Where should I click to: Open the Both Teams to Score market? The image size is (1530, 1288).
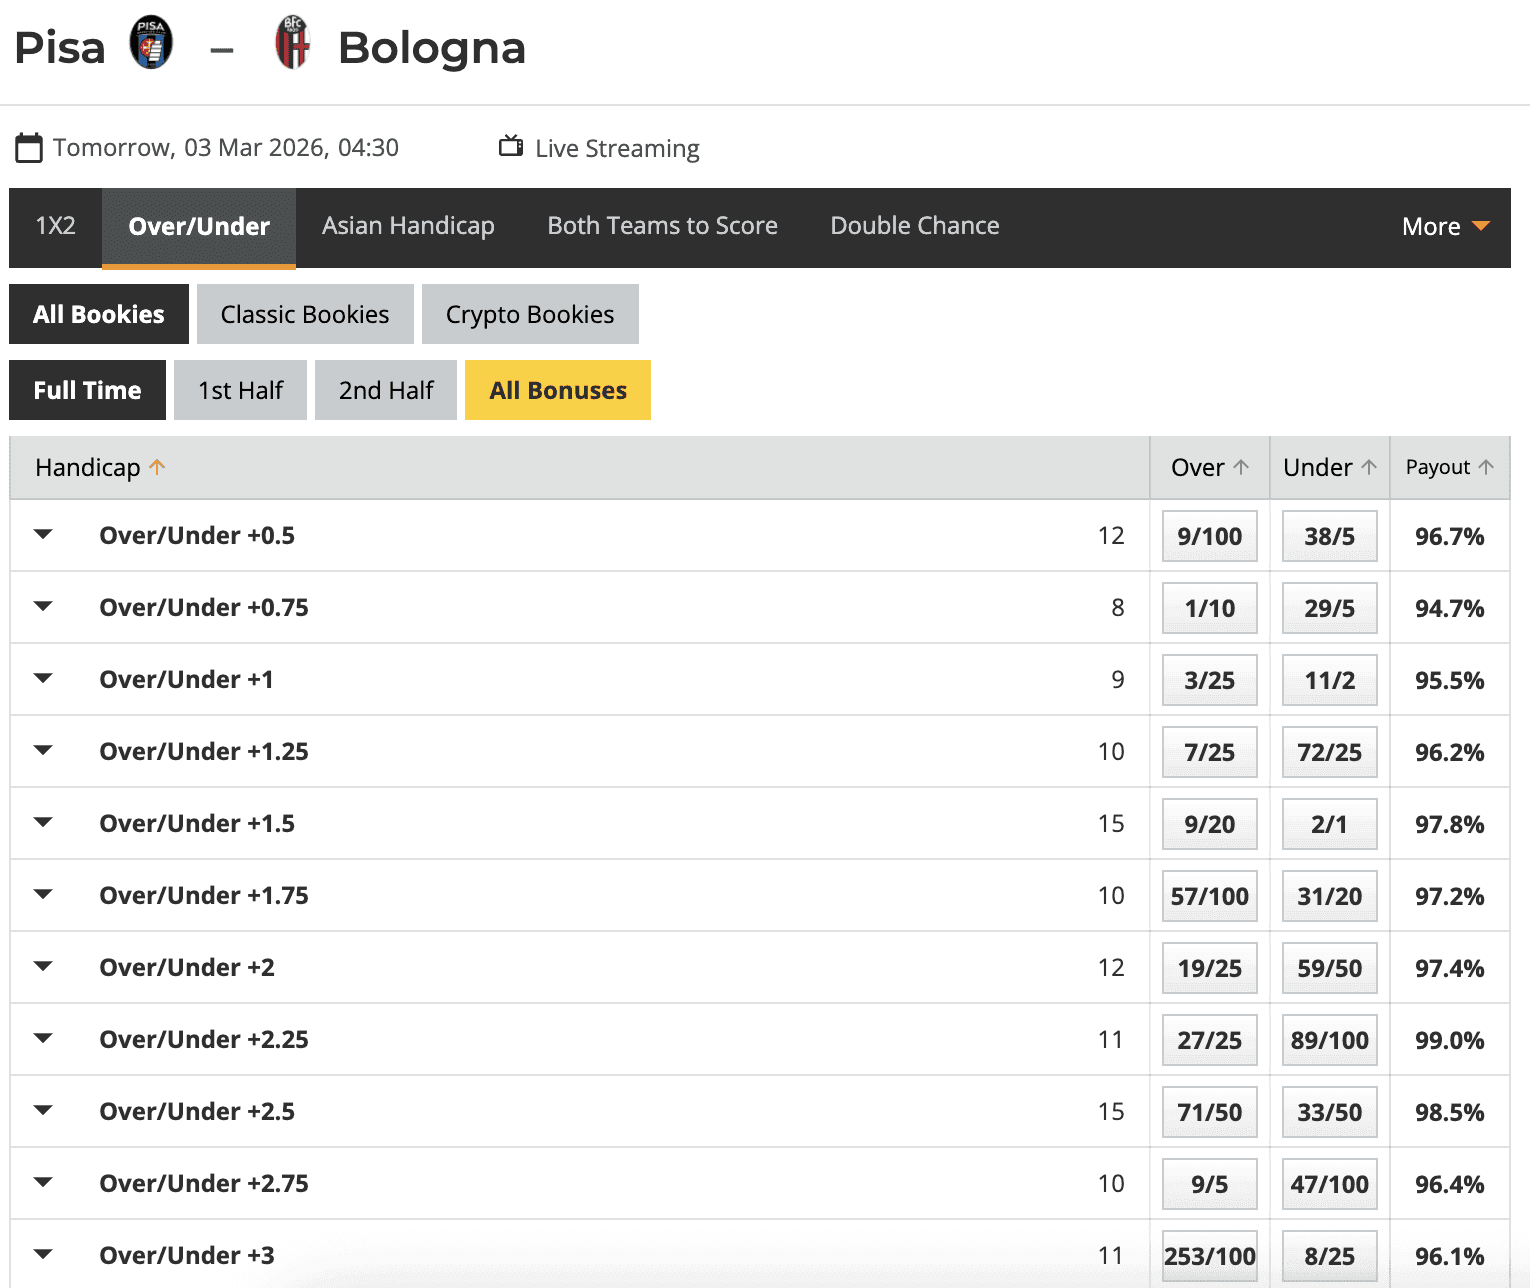click(661, 226)
